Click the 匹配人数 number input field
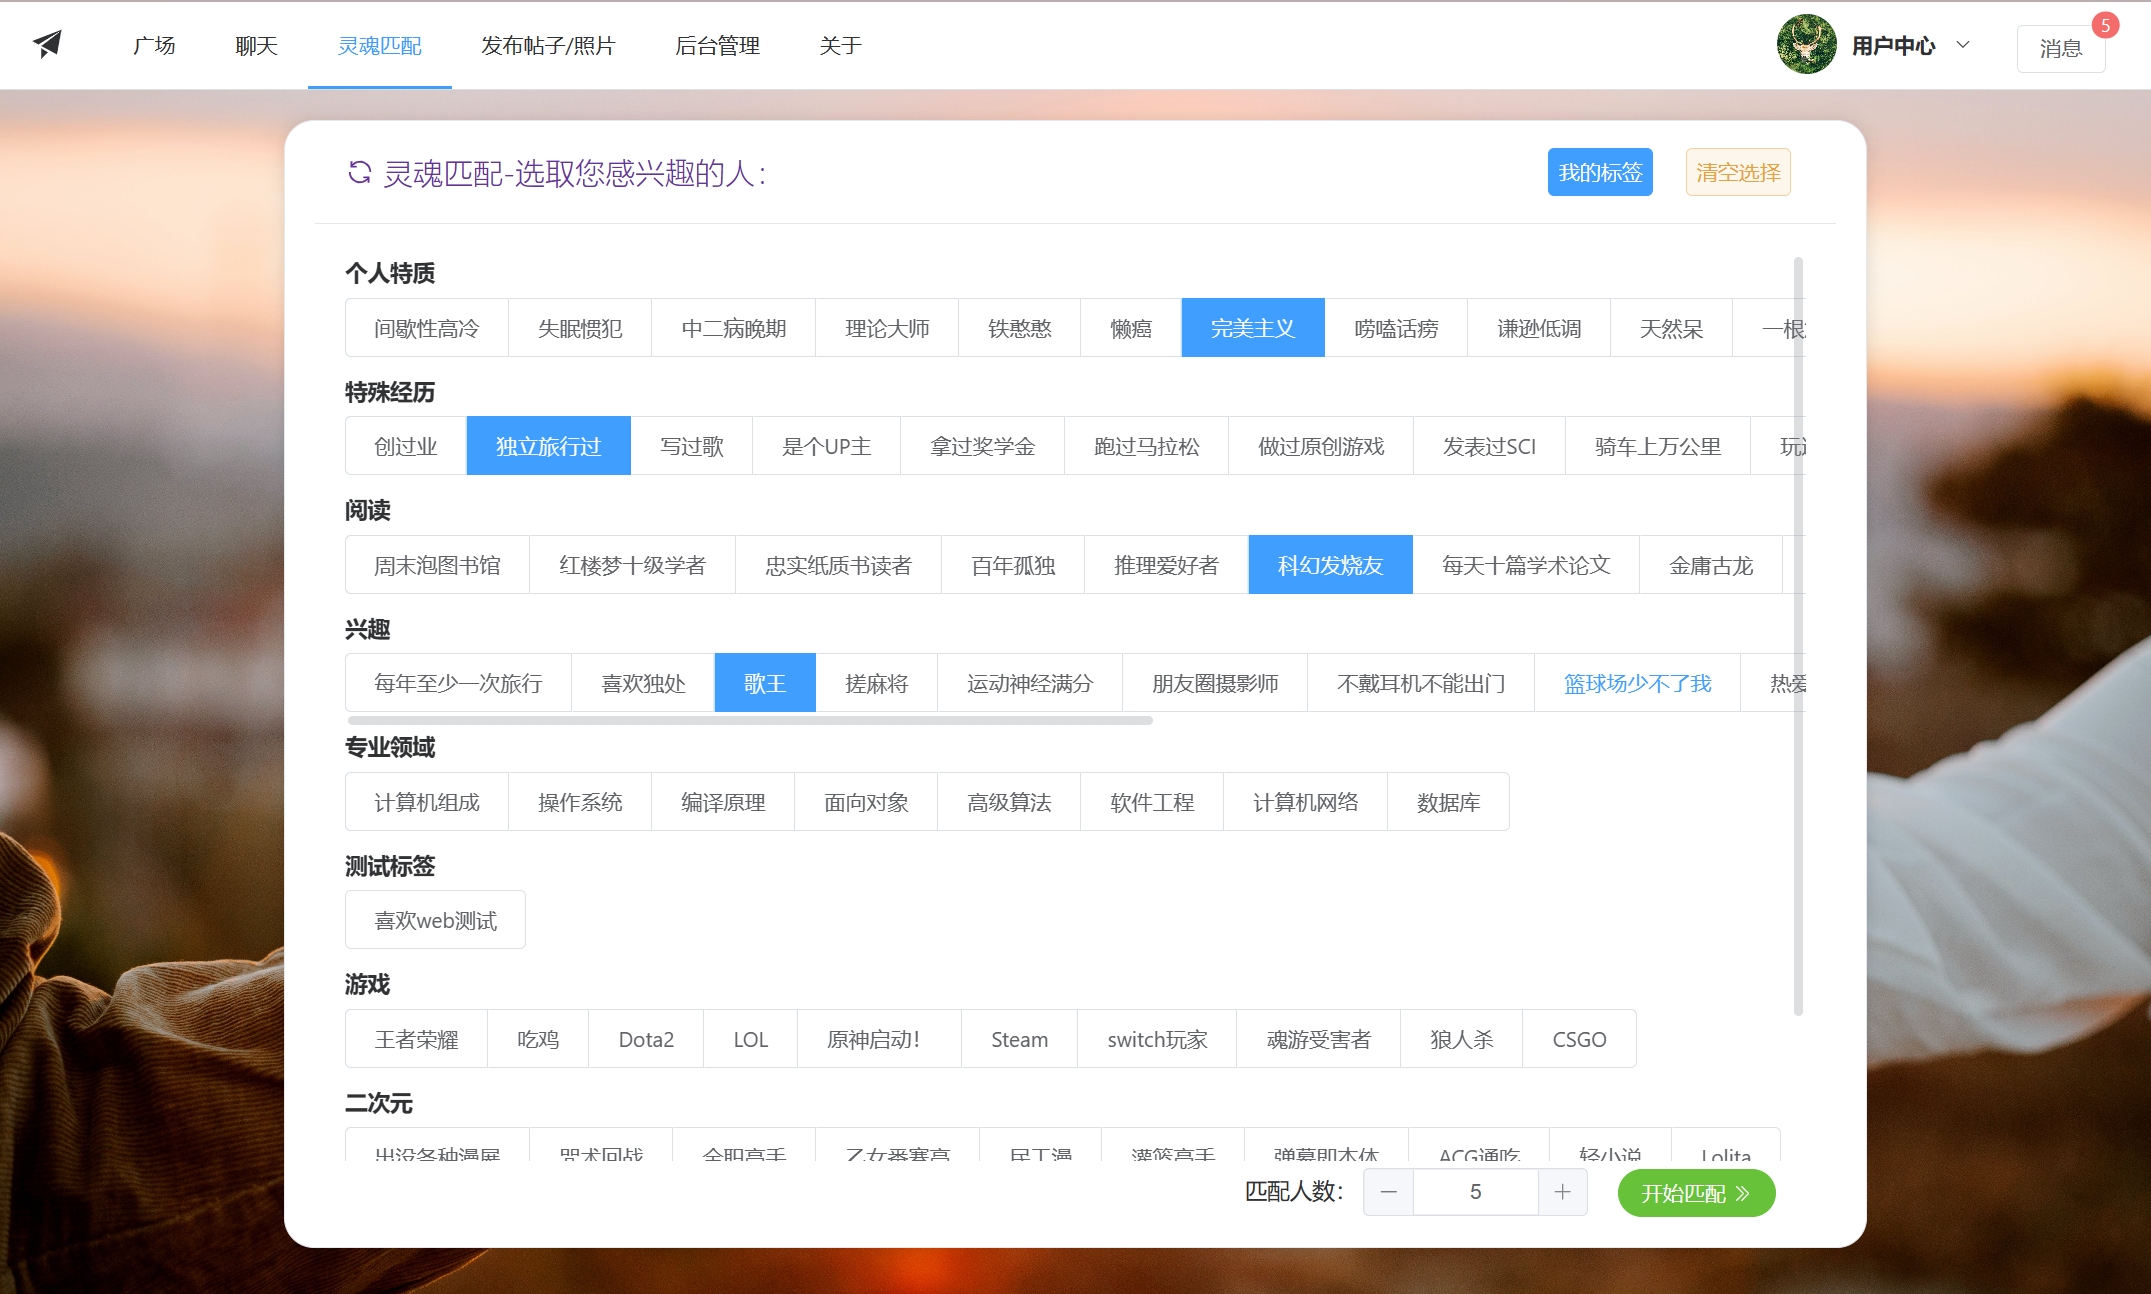The height and width of the screenshot is (1294, 2151). [x=1475, y=1192]
